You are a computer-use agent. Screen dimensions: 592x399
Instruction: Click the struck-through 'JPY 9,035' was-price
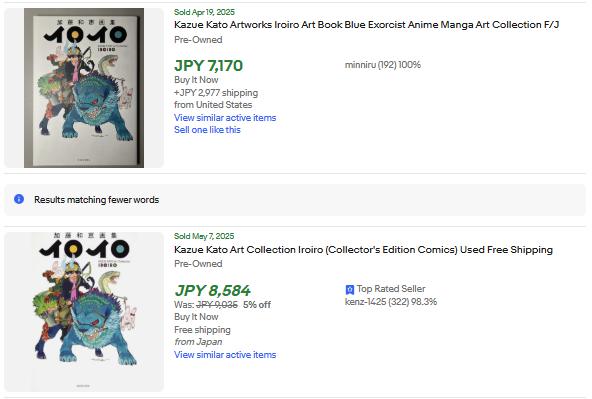click(217, 305)
